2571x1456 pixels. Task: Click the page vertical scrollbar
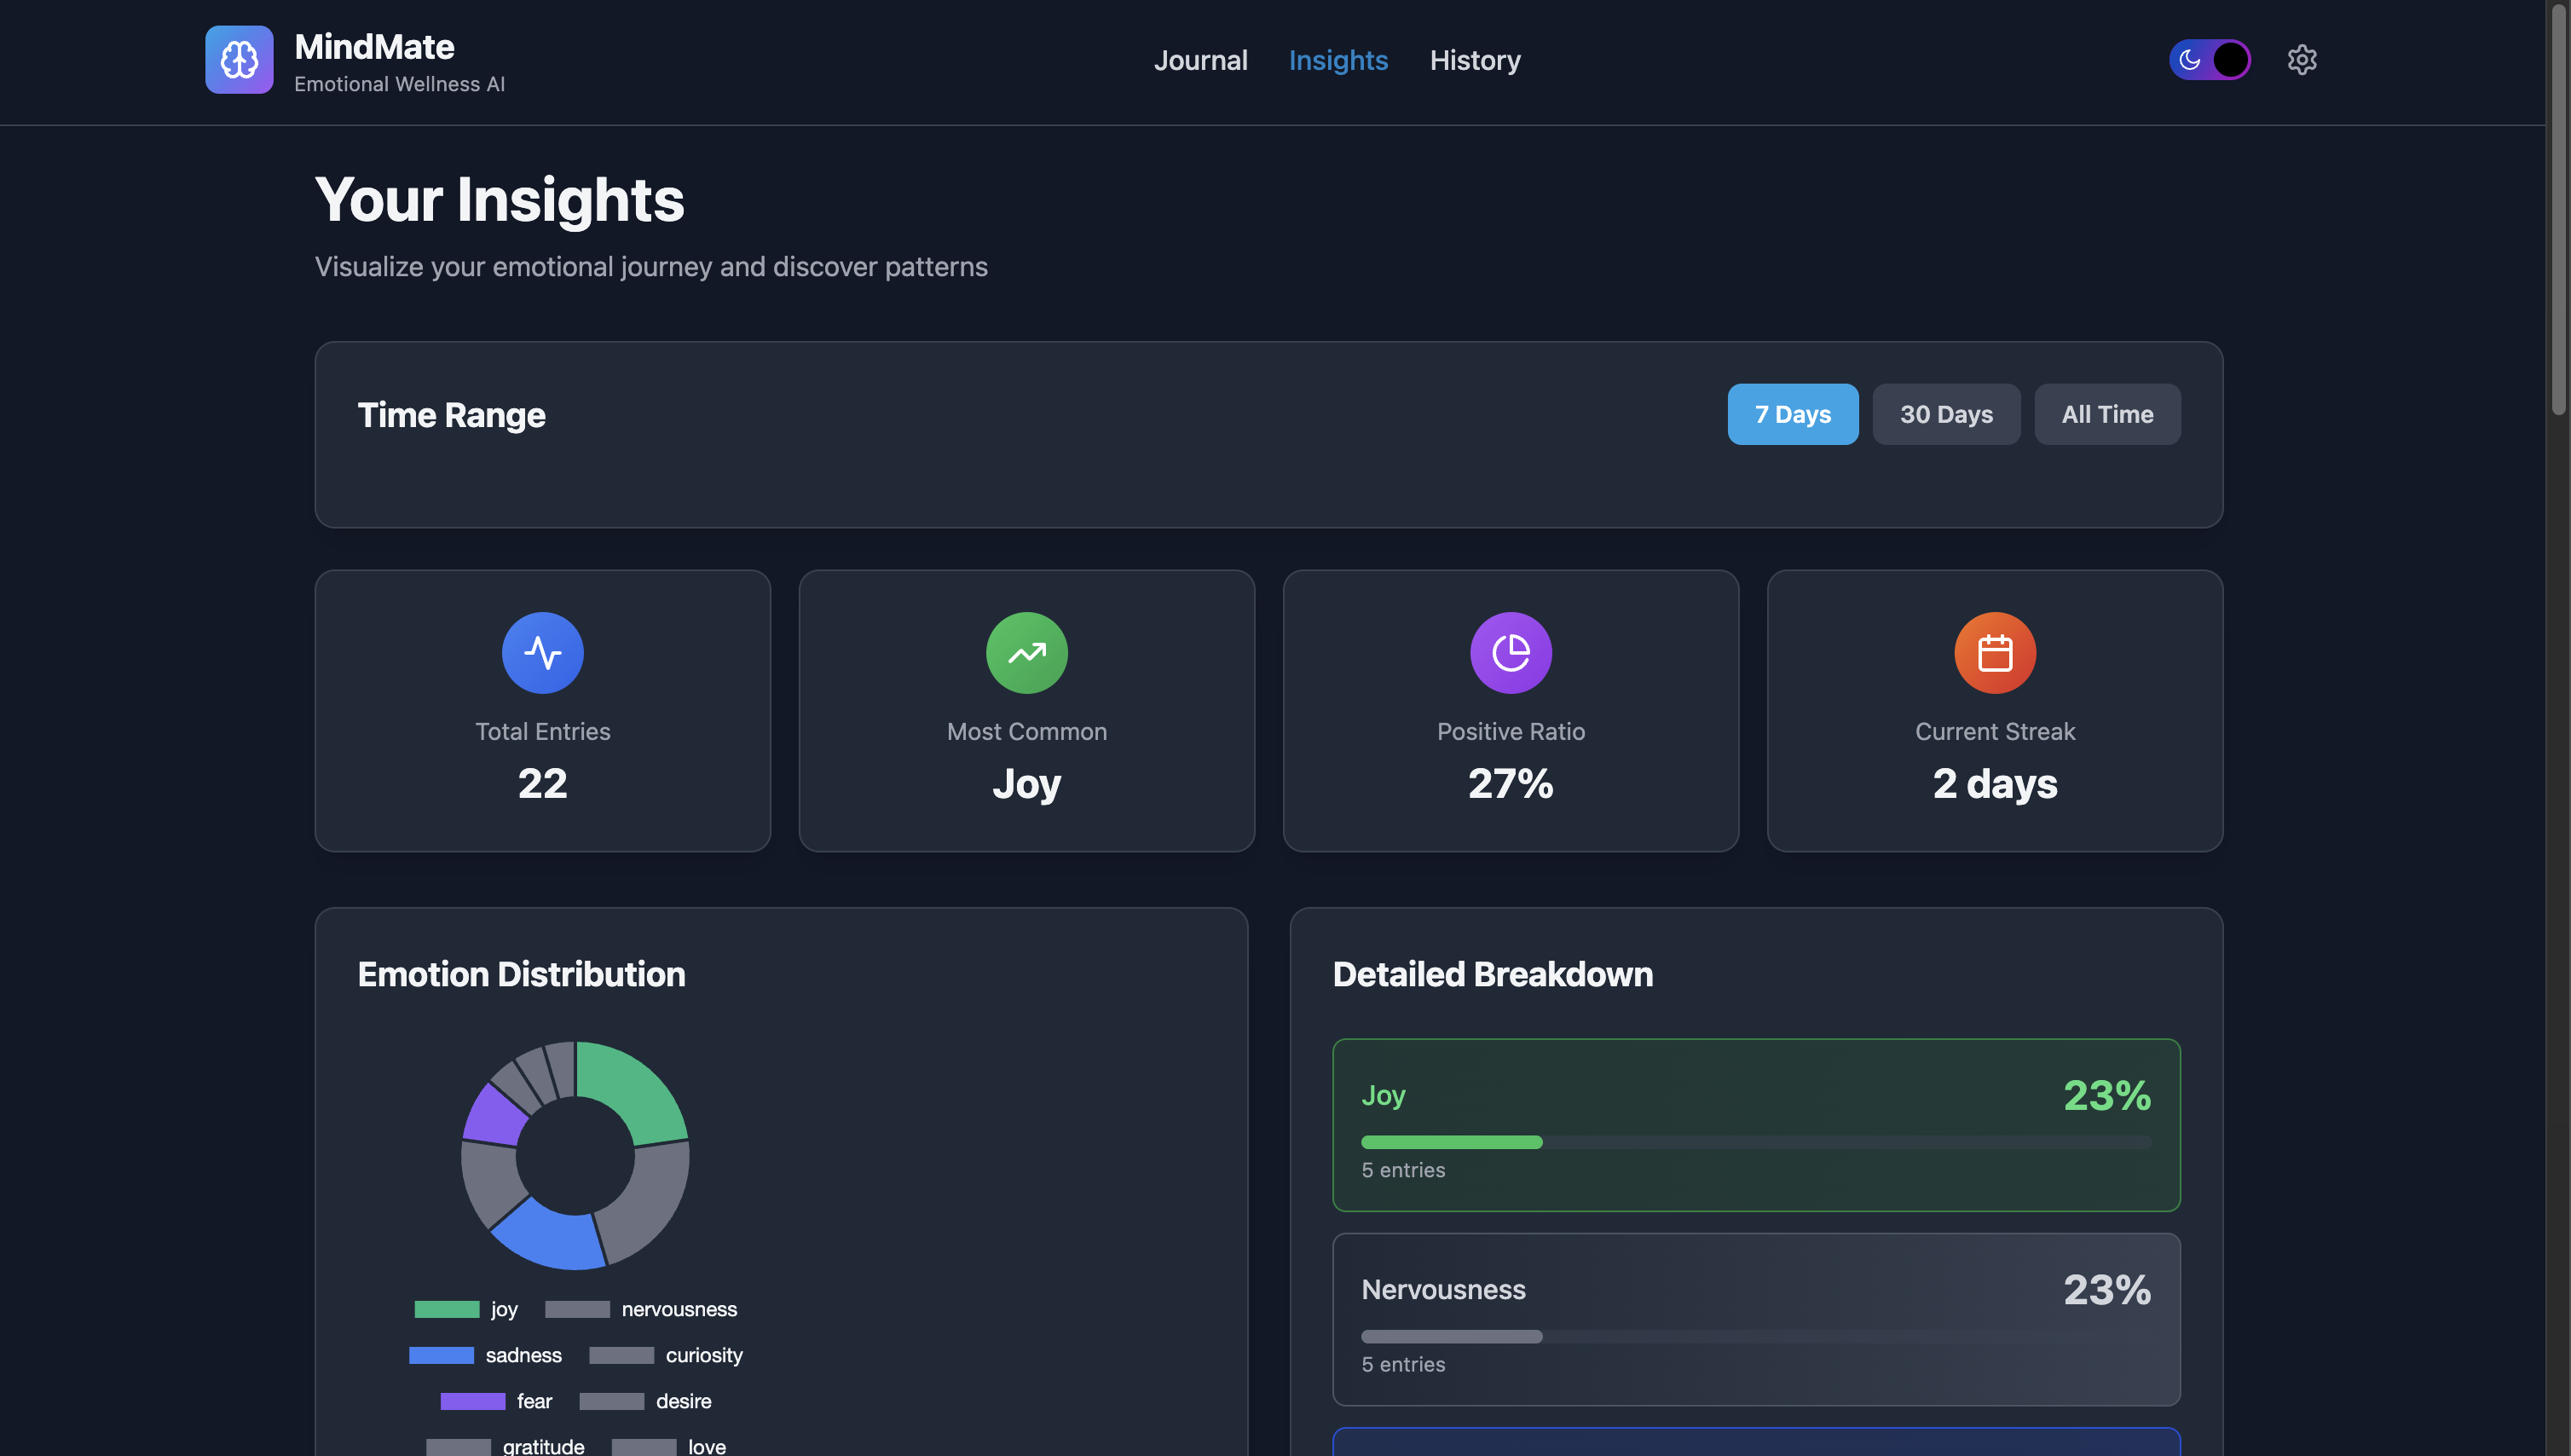point(2558,210)
